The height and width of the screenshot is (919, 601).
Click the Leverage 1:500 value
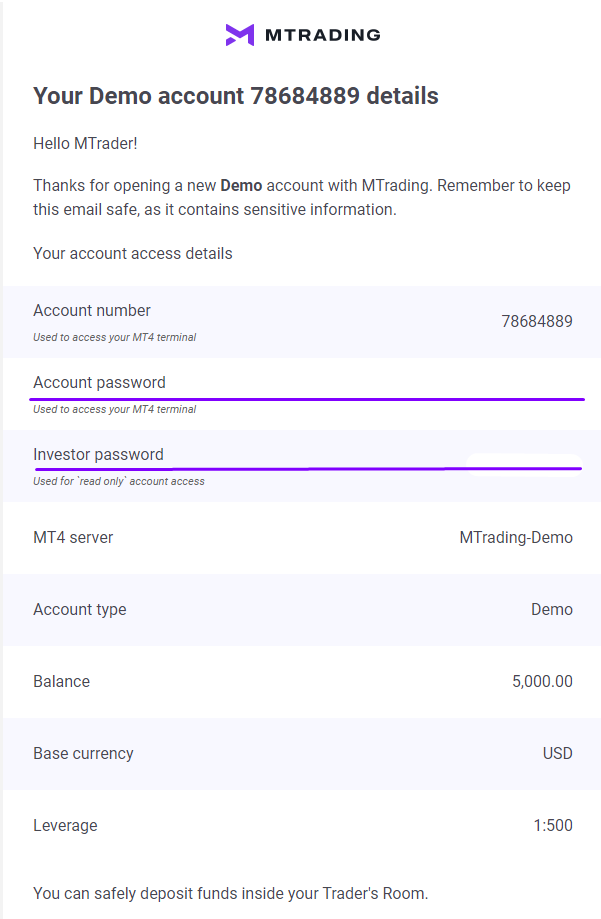553,825
